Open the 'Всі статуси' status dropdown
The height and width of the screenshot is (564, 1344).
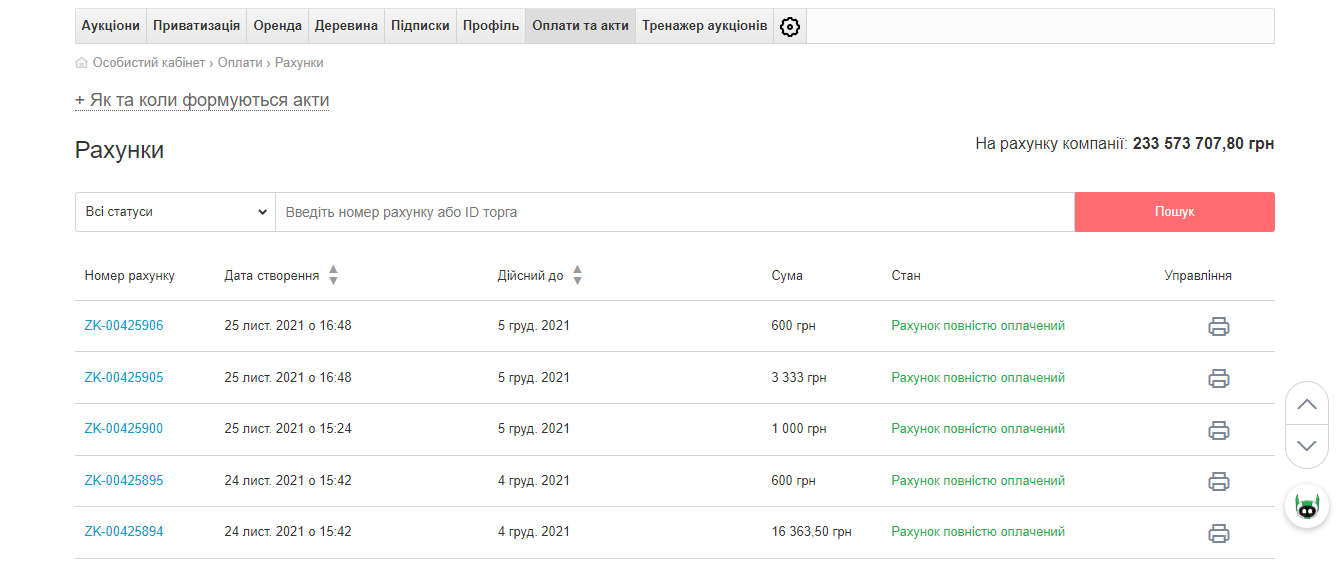coord(175,212)
